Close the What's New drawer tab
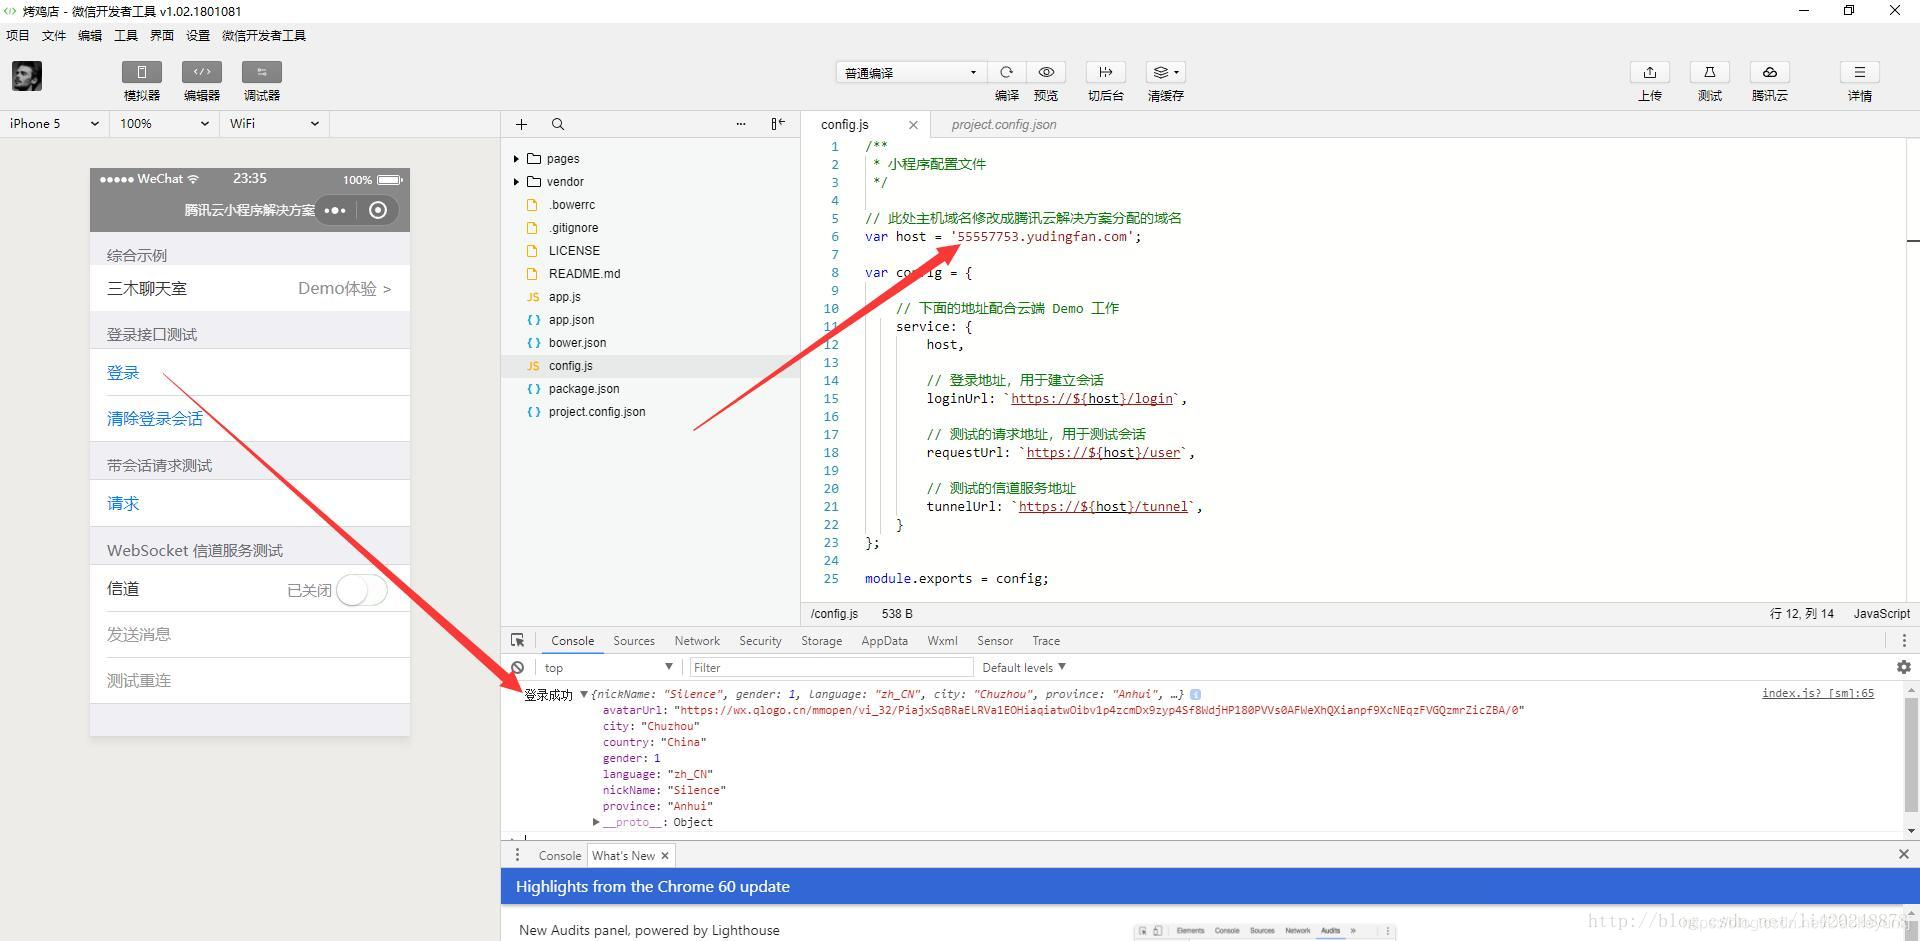Viewport: 1920px width, 941px height. [665, 856]
